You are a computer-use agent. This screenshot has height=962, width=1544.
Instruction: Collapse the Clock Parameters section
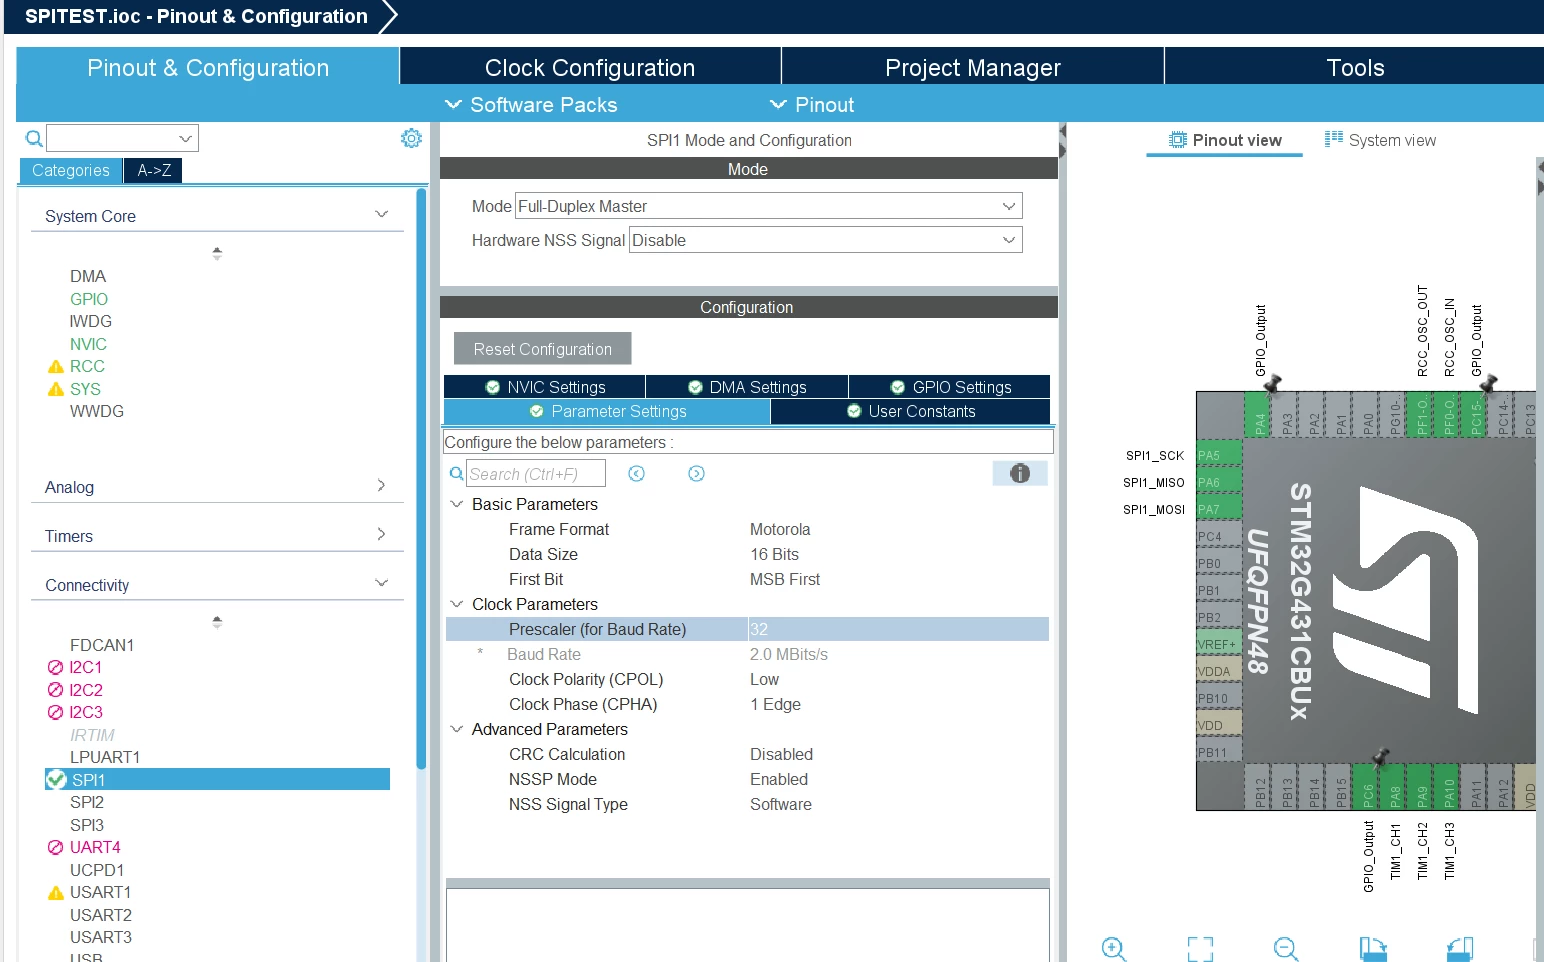[x=457, y=604]
